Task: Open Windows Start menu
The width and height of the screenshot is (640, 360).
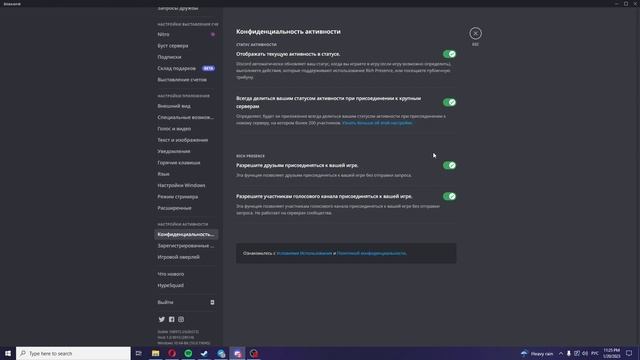Action: pos(8,353)
